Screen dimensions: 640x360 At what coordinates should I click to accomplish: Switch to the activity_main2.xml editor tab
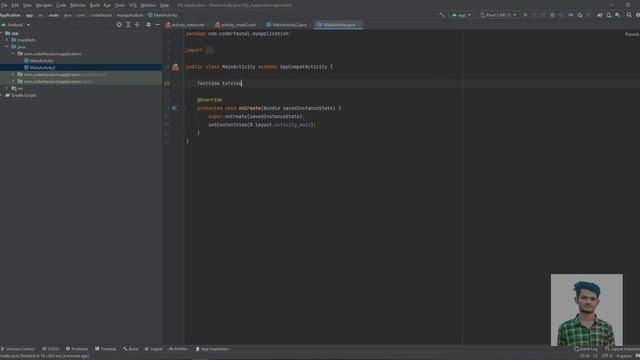click(x=236, y=25)
